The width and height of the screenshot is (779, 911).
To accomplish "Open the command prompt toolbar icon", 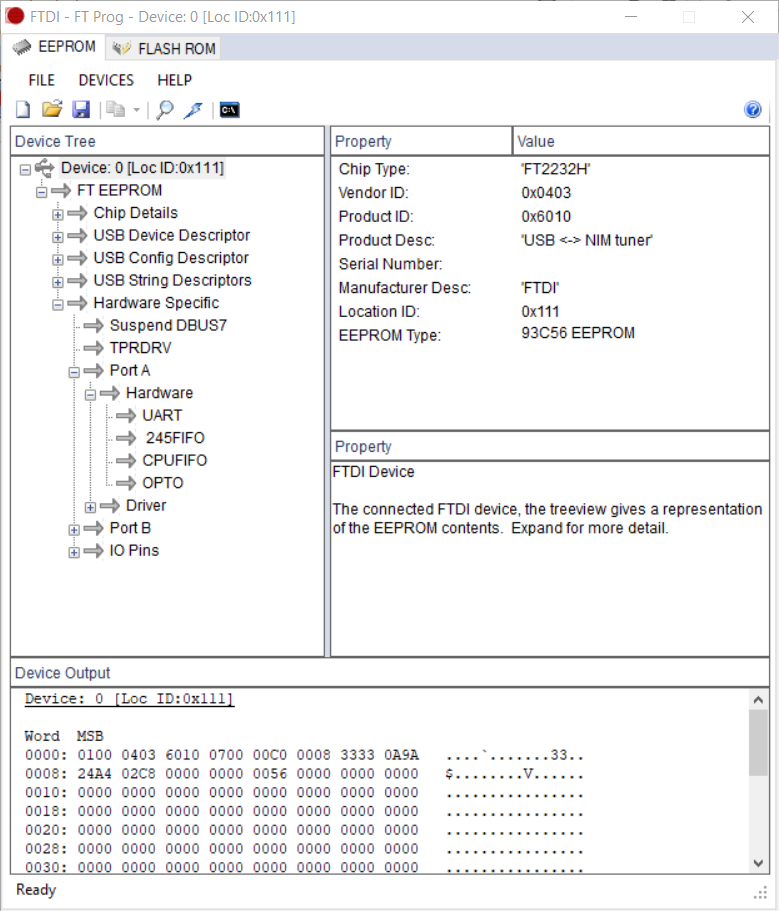I will click(229, 109).
